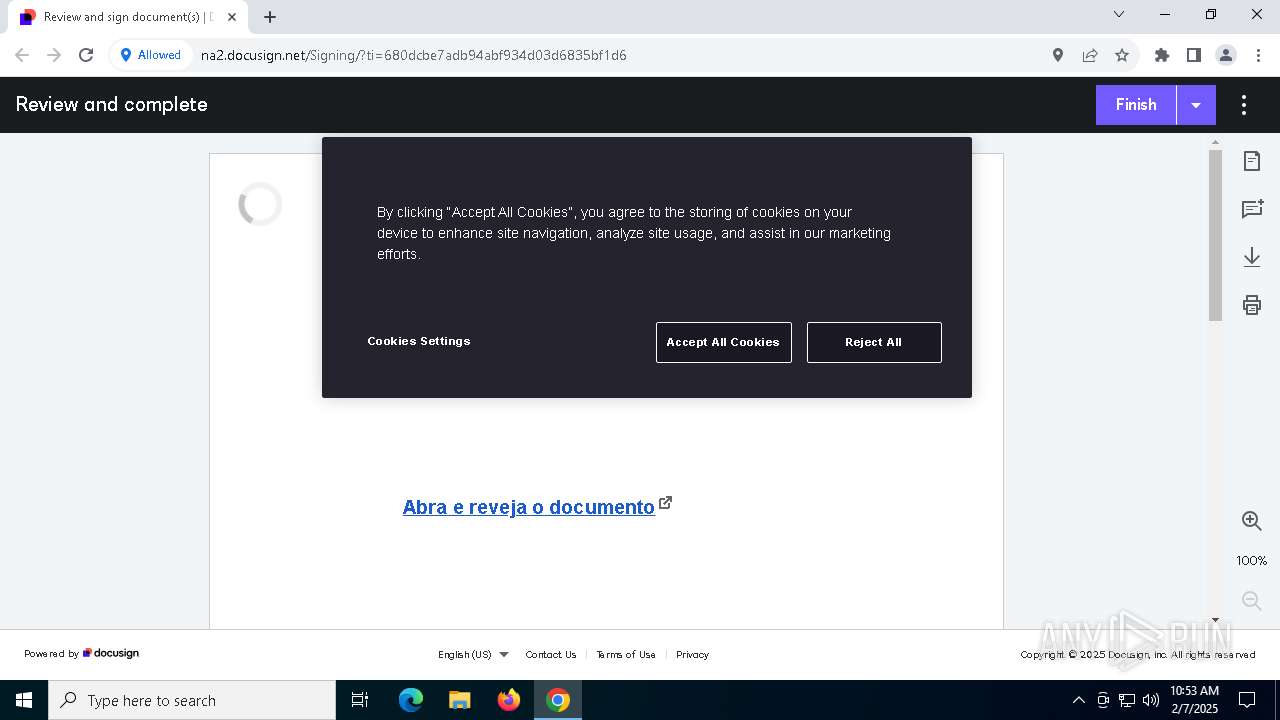This screenshot has height=720, width=1280.
Task: Expand the Finish button dropdown arrow
Action: [x=1196, y=105]
